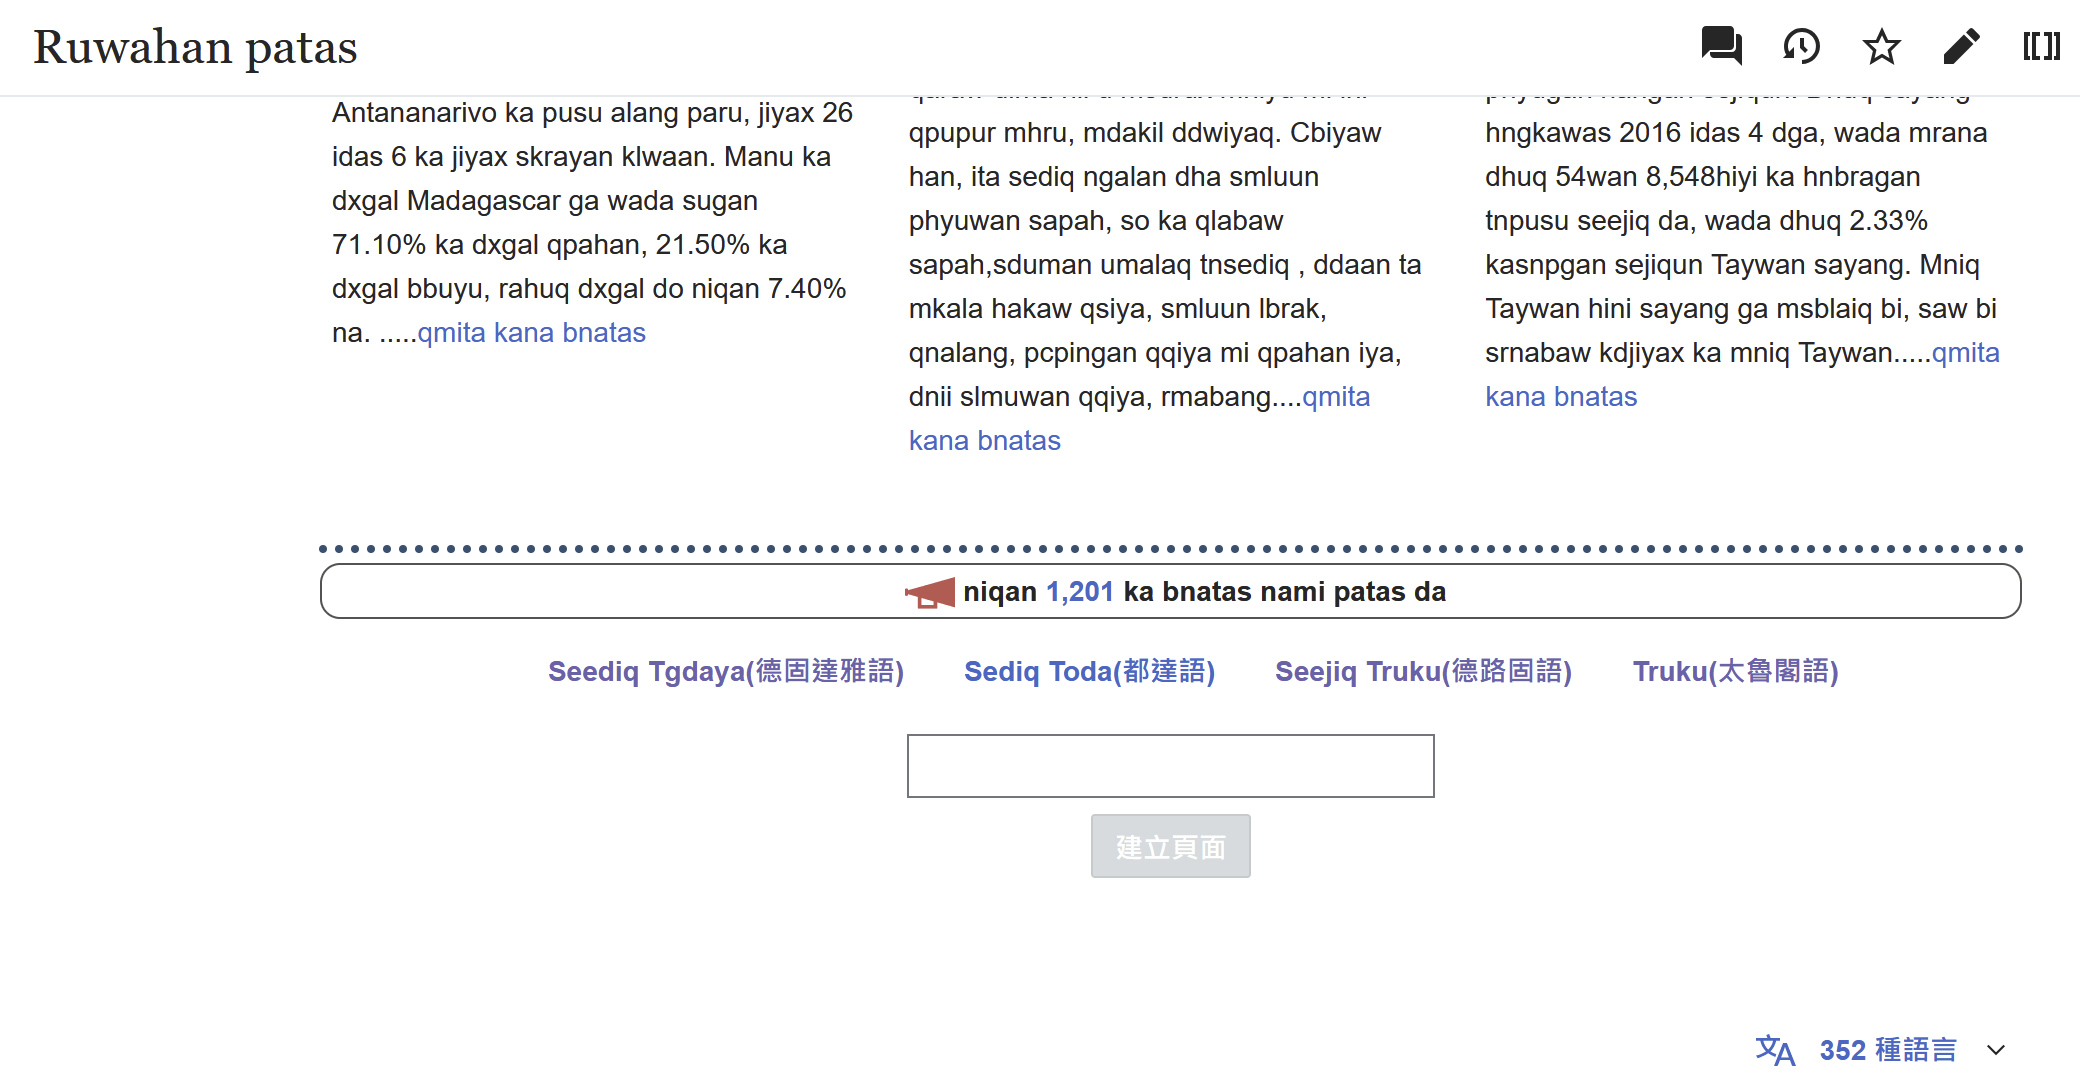Follow qmita kana bnatas after rmabang
Screen dimensions: 2080x1082
click(1335, 397)
